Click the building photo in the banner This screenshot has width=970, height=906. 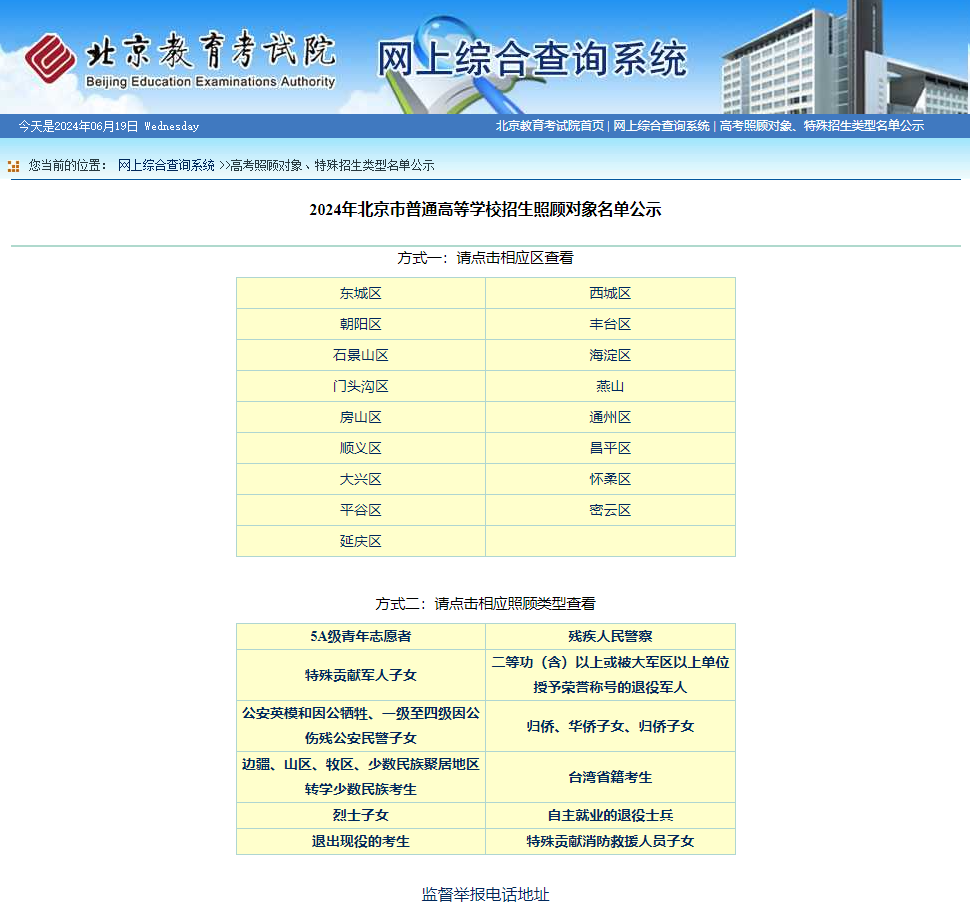844,57
